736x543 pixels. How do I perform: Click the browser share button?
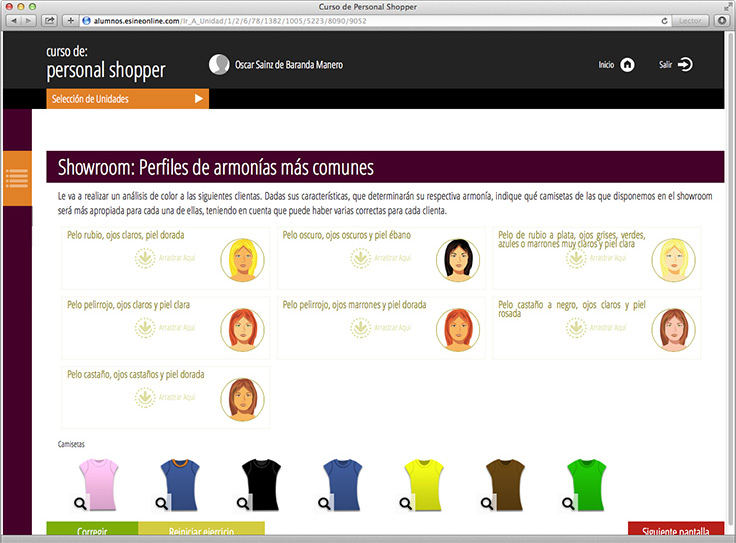pyautogui.click(x=50, y=20)
